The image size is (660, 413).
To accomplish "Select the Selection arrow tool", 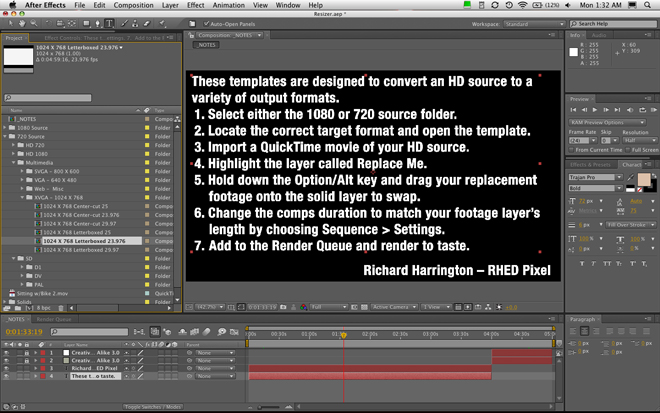I will pos(11,24).
